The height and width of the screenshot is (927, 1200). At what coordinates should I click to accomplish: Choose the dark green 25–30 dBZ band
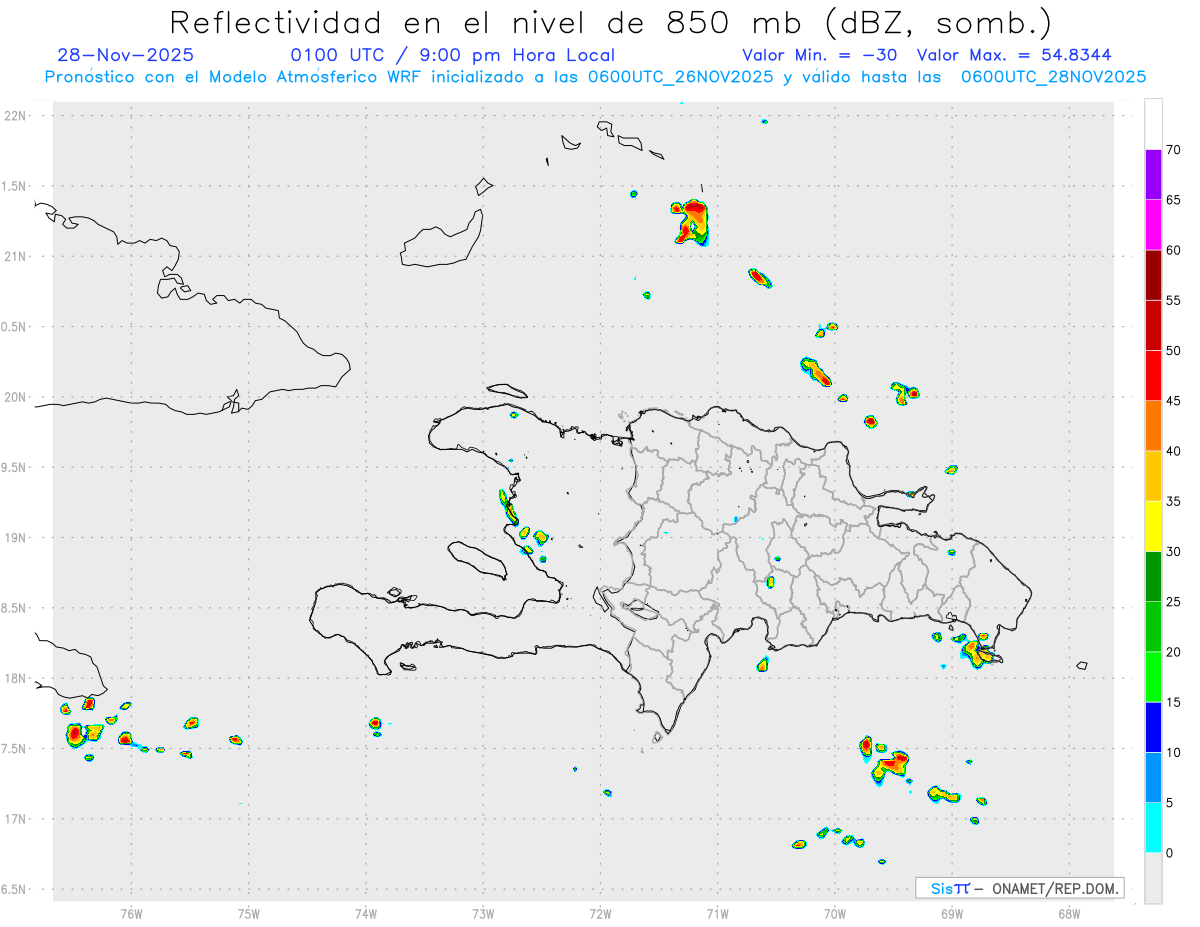(1153, 577)
